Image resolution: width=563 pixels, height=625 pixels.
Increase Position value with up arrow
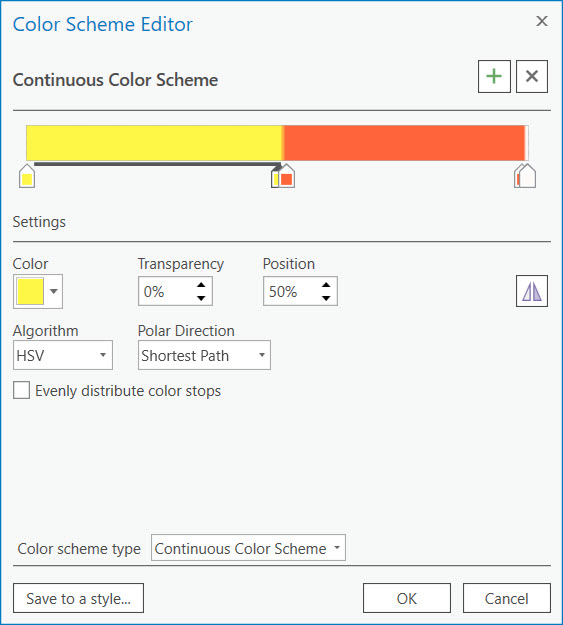click(326, 285)
